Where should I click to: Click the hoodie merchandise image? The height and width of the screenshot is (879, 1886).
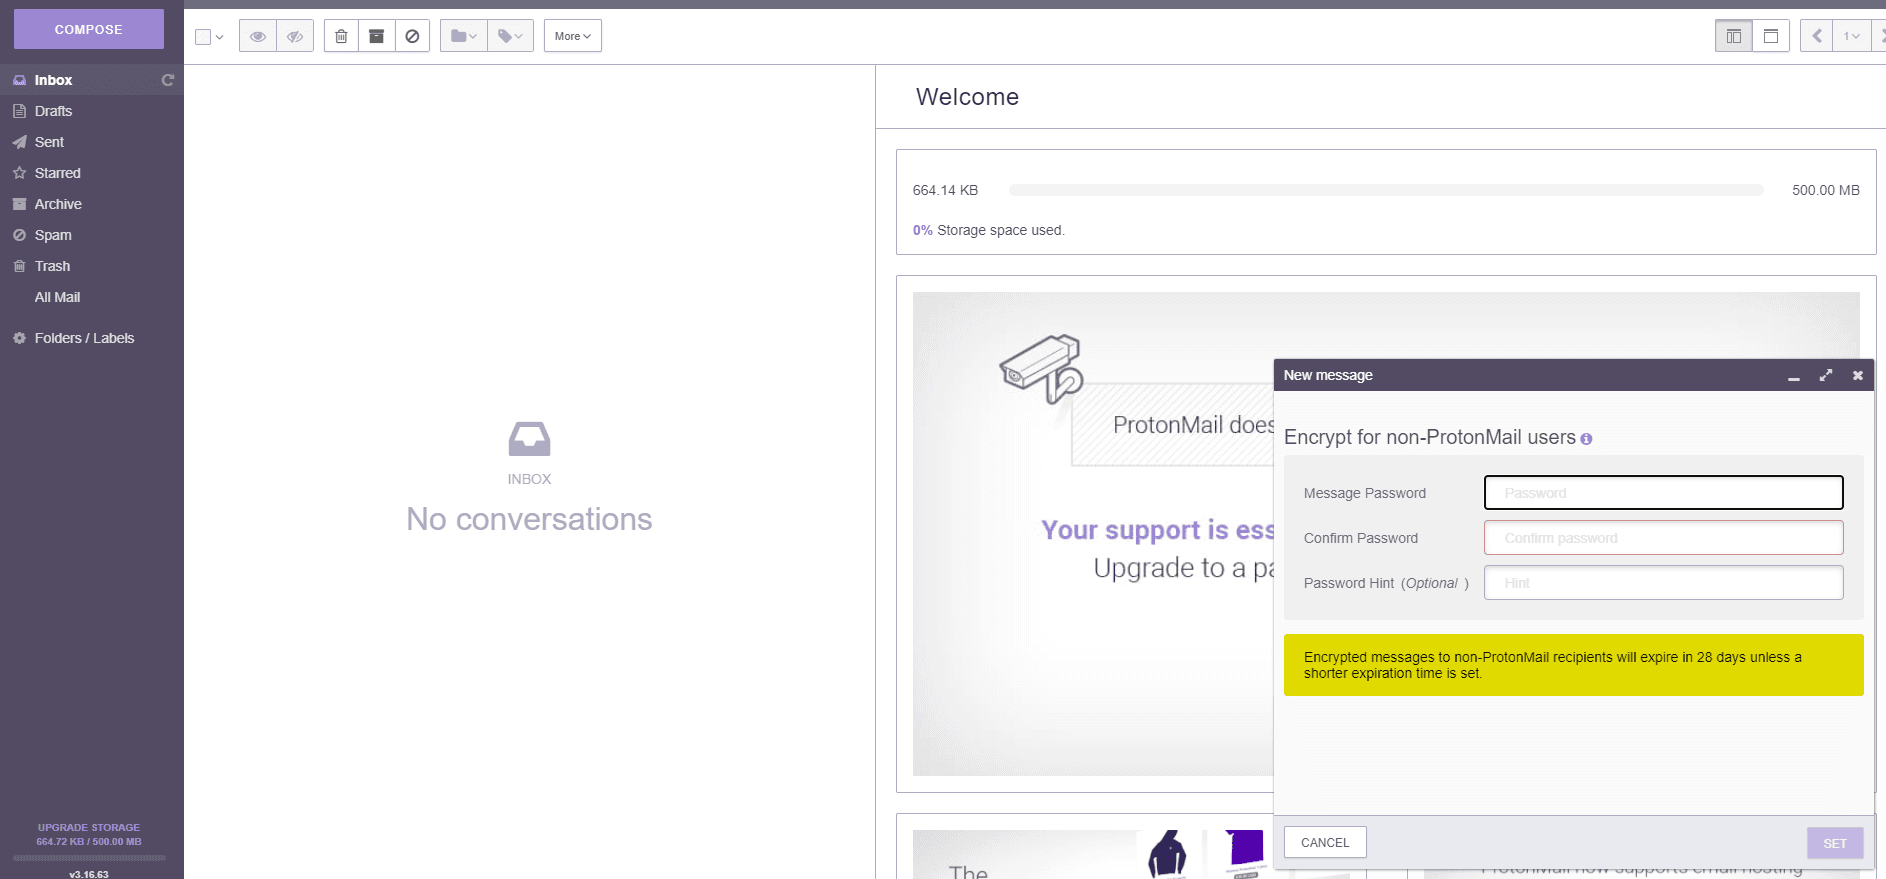coord(1167,854)
